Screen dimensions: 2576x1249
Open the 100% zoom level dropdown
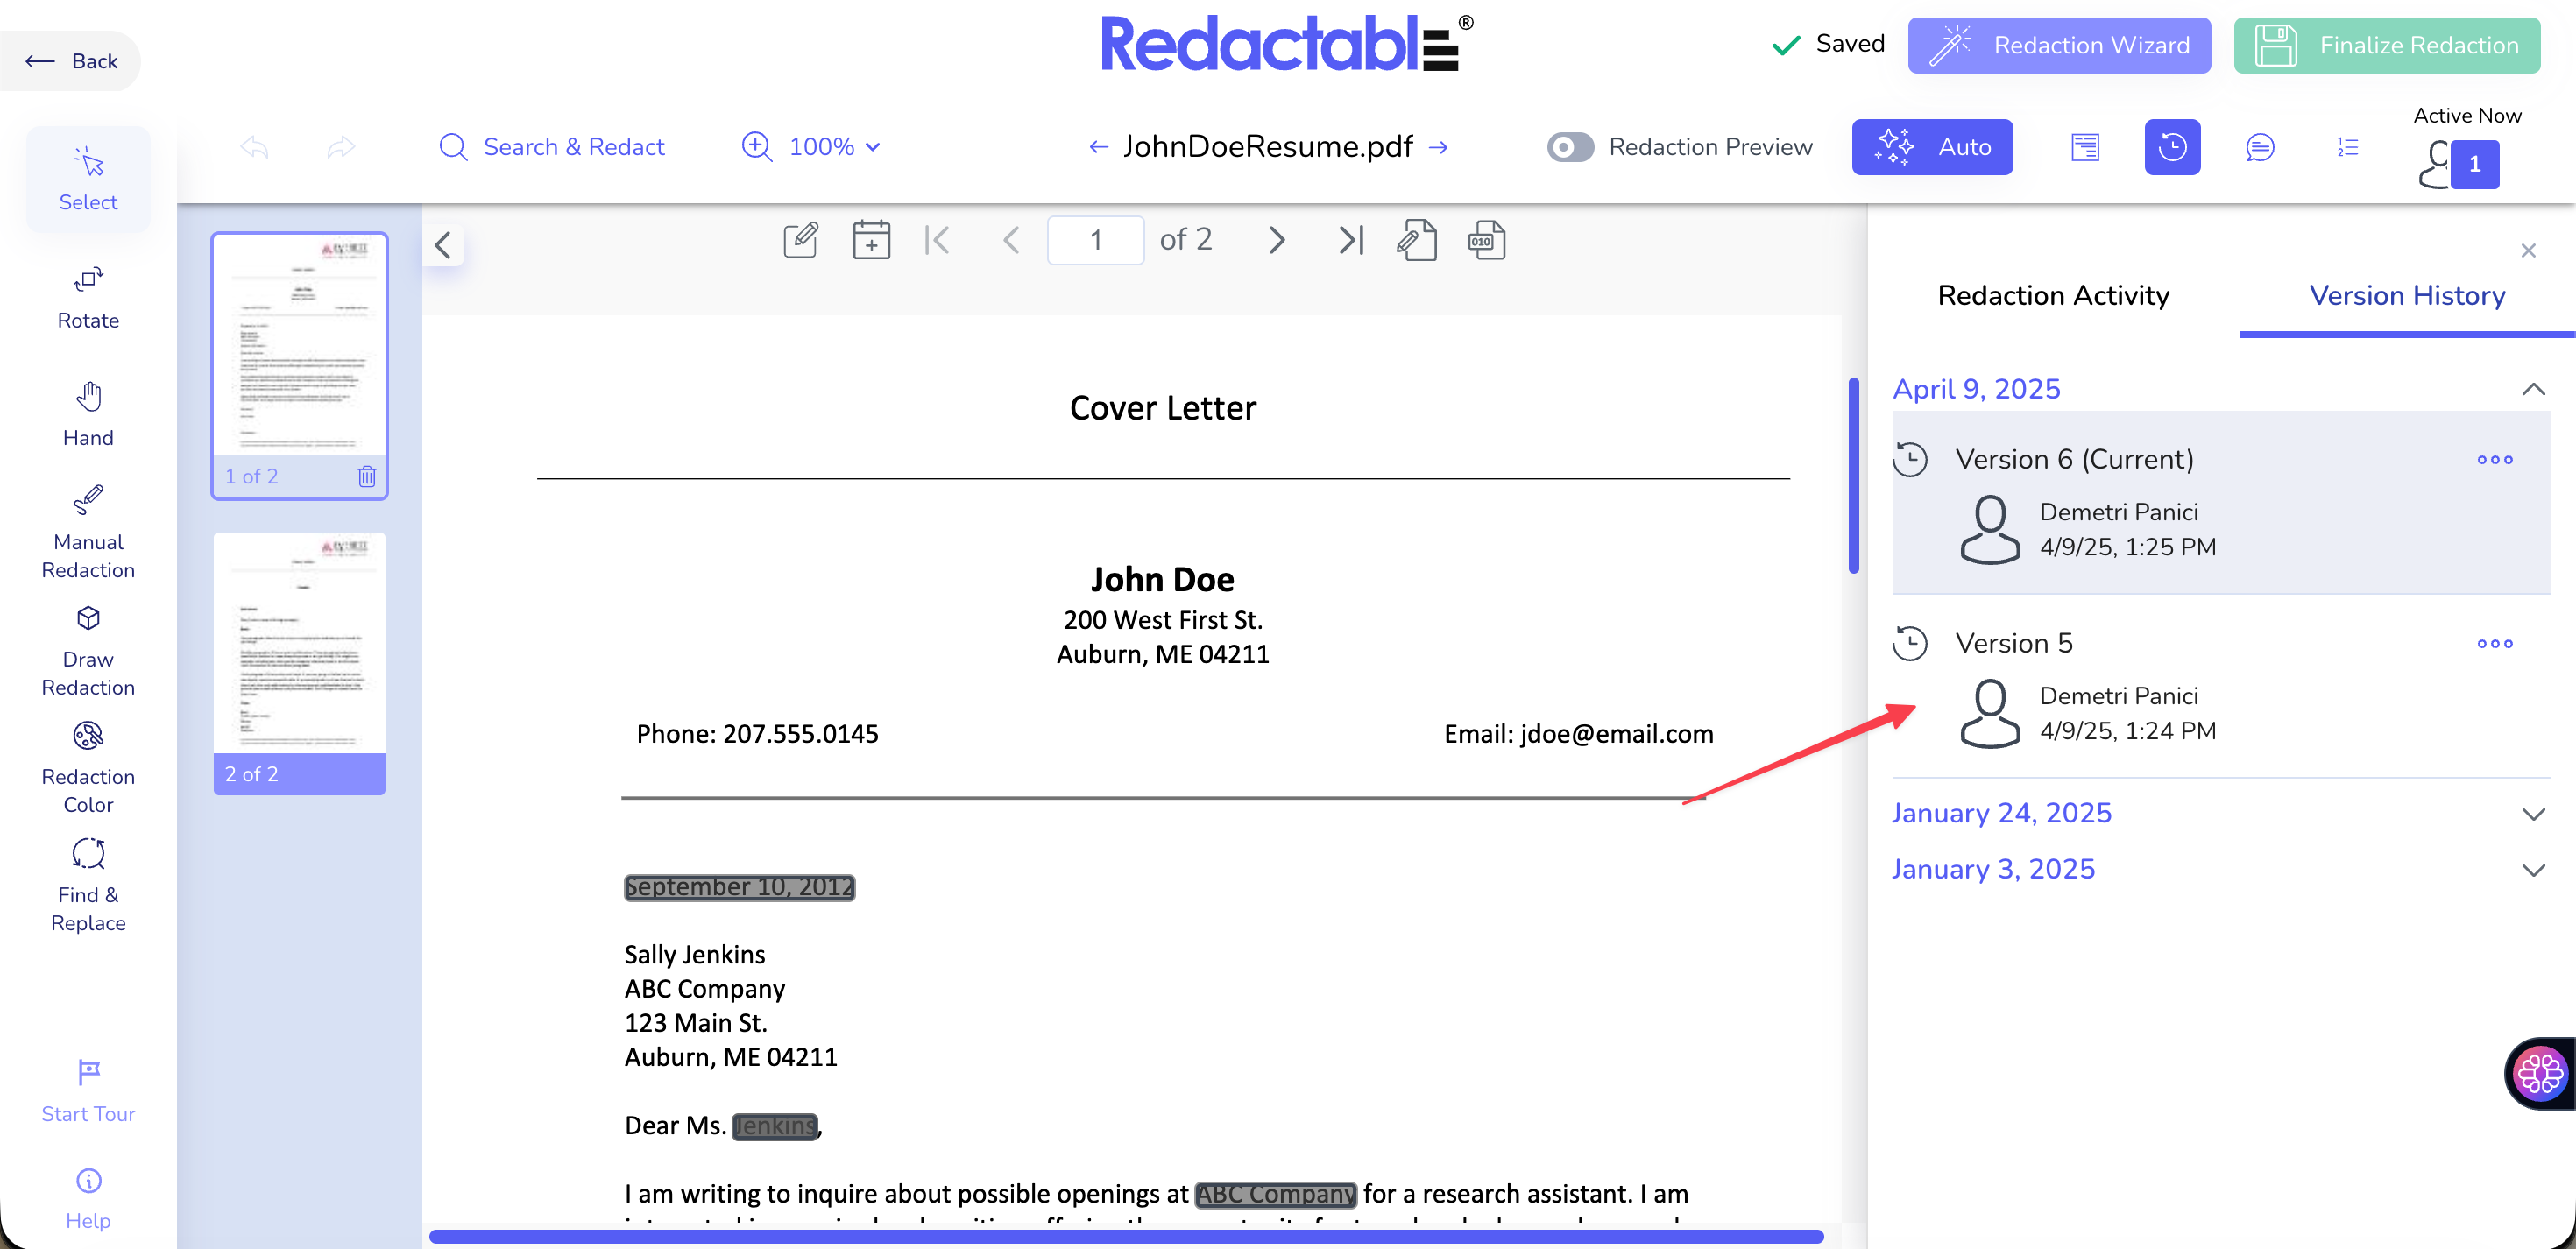point(835,147)
